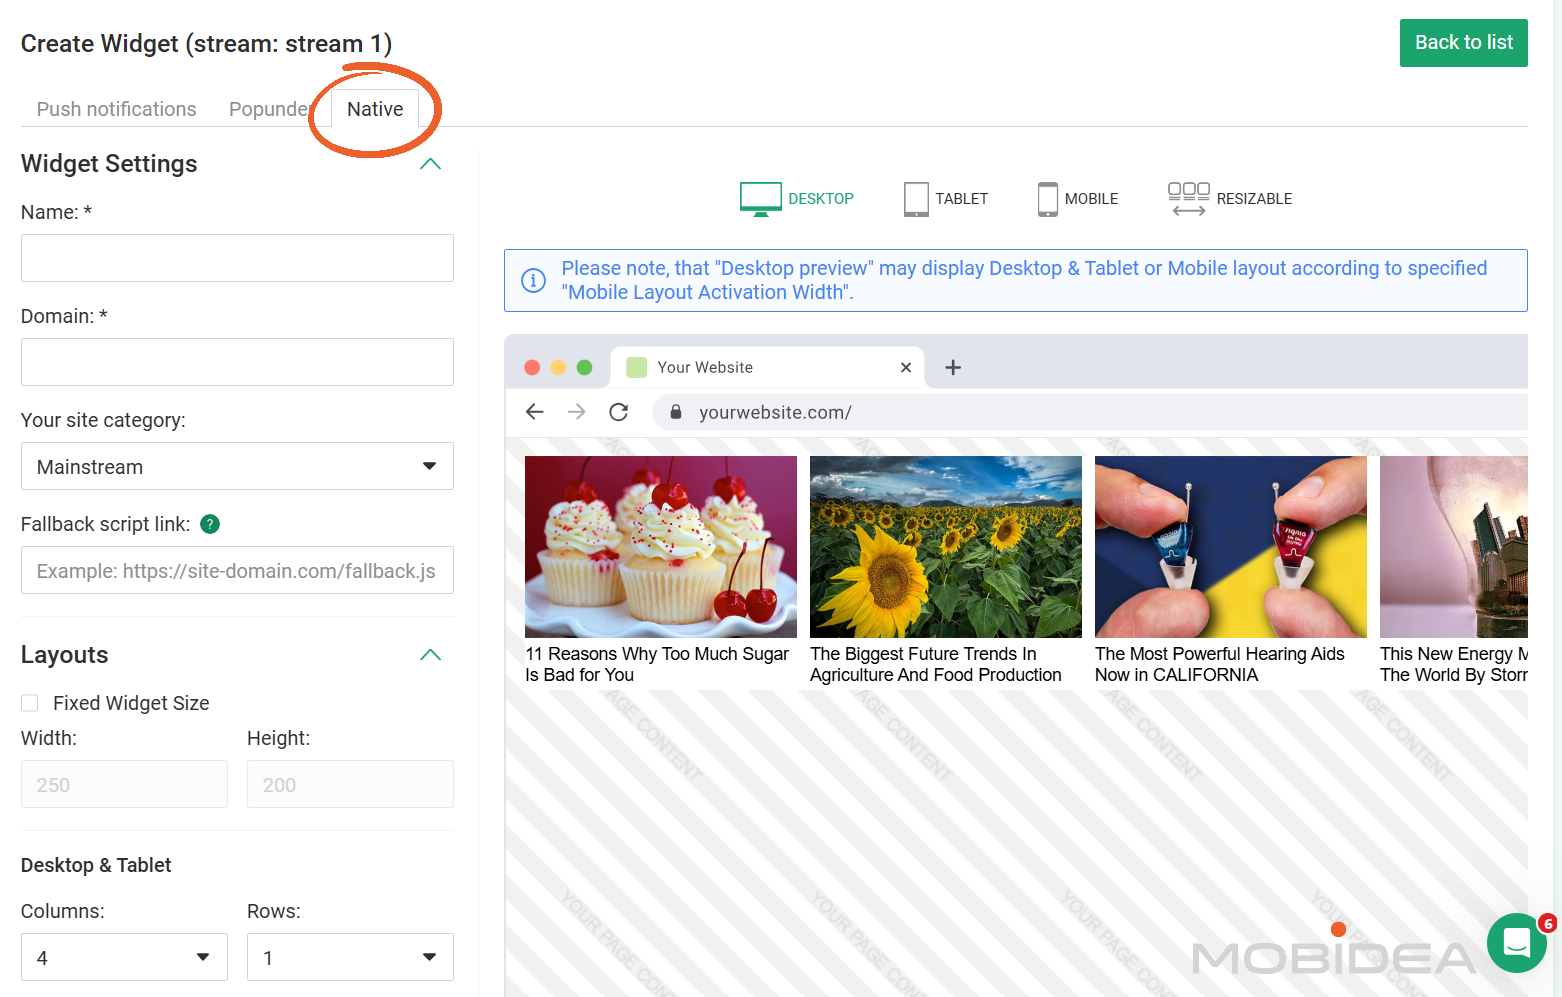Click the sunflower field ad thumbnail
This screenshot has width=1562, height=997.
(946, 547)
